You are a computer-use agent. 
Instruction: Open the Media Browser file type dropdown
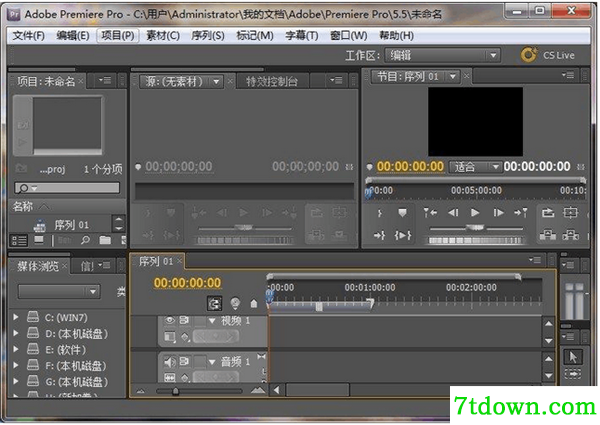point(59,292)
